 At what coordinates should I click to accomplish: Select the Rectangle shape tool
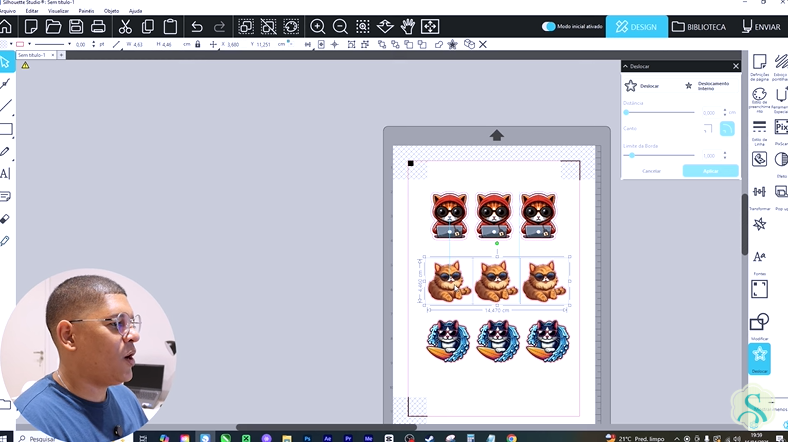[6, 129]
